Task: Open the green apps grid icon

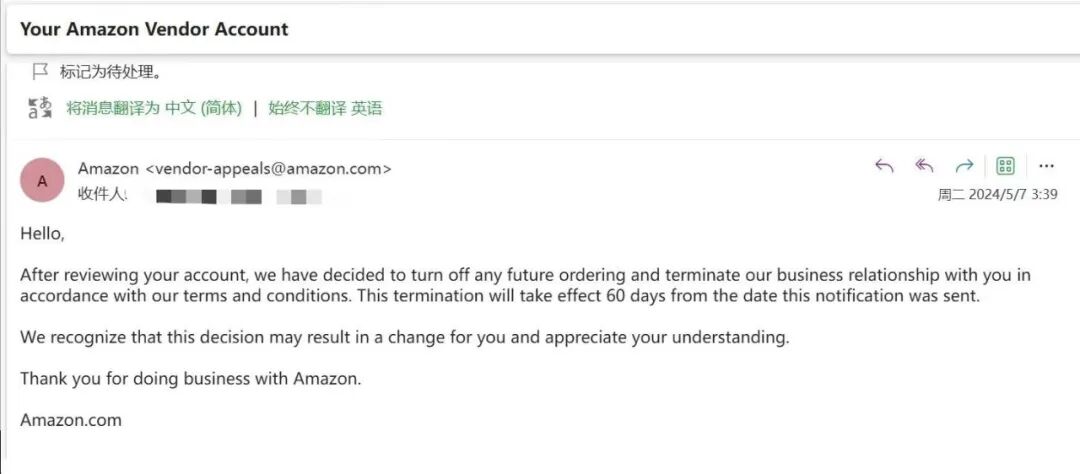Action: point(1006,166)
